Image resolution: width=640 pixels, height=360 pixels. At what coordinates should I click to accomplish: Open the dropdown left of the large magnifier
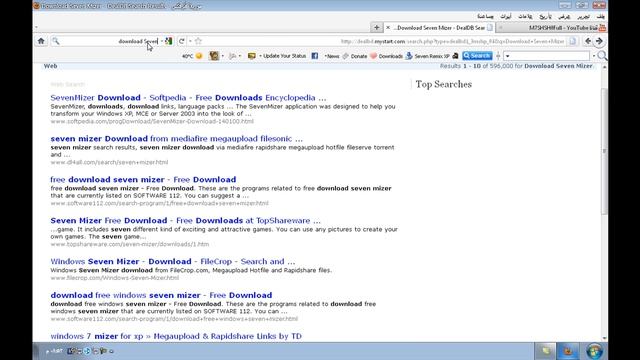coord(594,56)
